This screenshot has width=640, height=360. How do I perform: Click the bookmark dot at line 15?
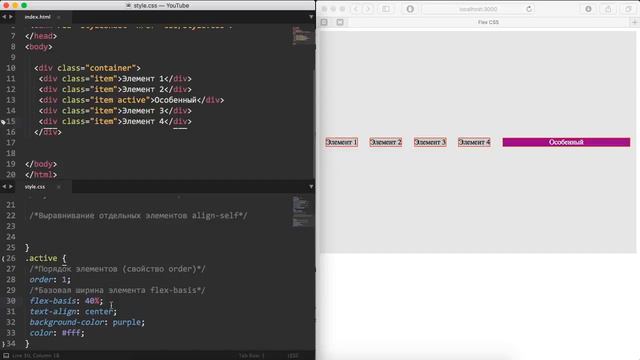click(x=3, y=122)
